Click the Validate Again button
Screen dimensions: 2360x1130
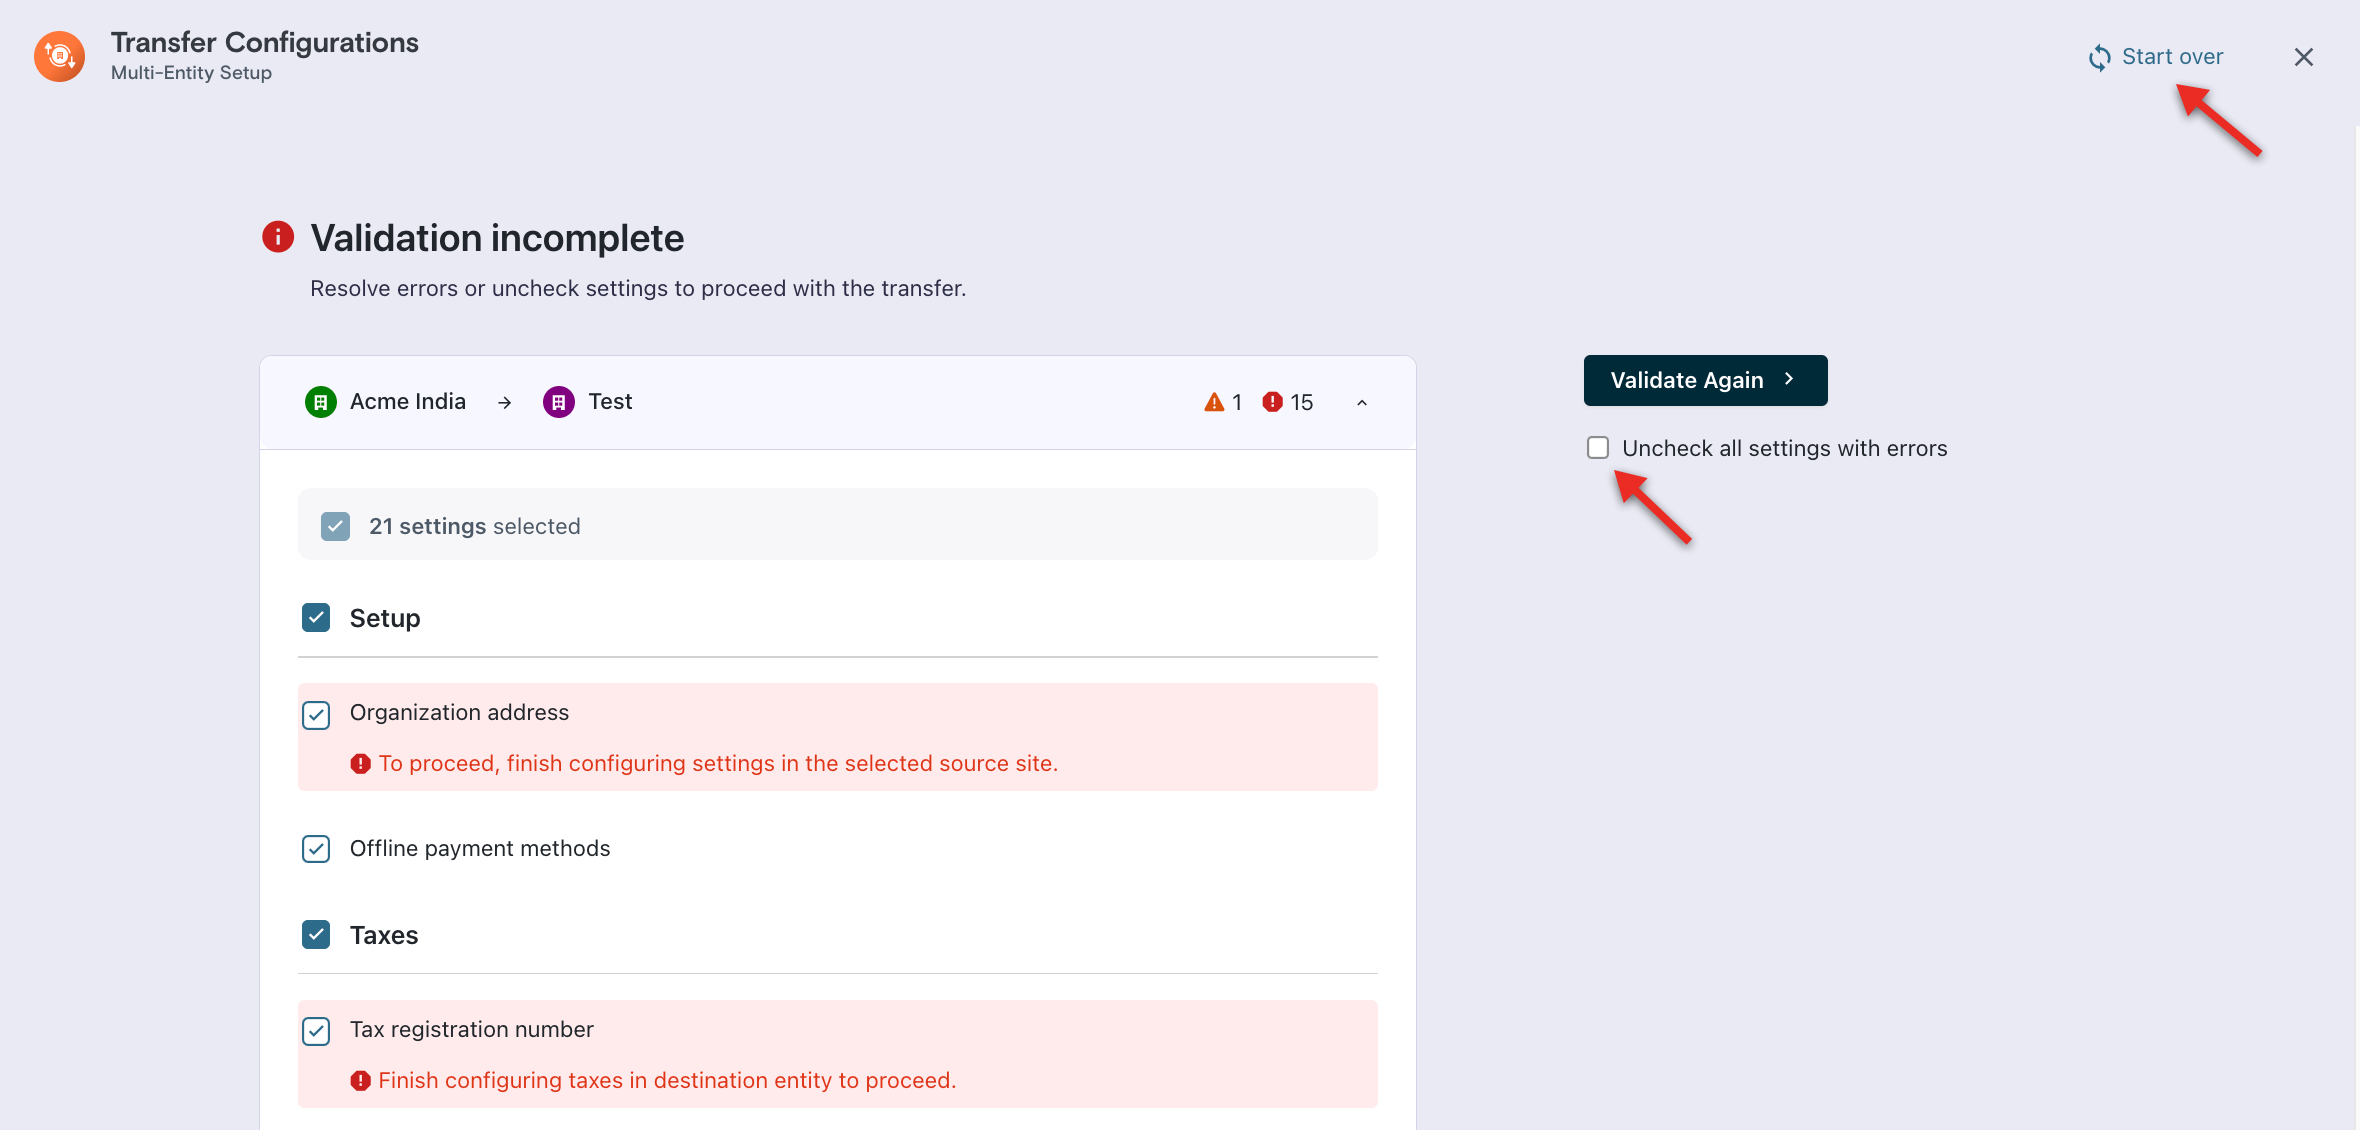click(1705, 380)
